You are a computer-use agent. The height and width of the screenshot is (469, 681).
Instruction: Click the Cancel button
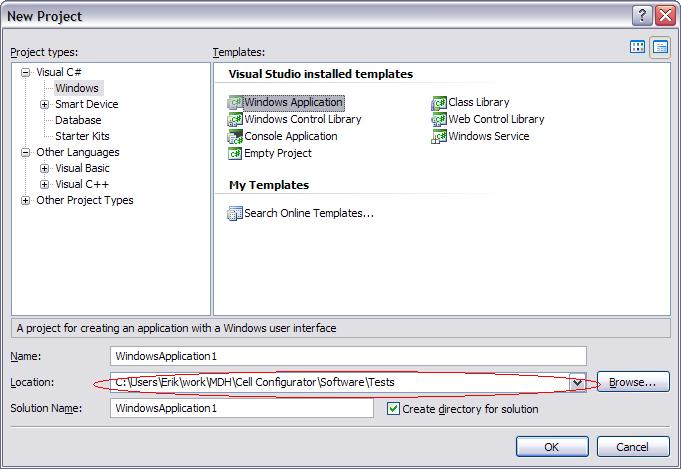point(633,447)
